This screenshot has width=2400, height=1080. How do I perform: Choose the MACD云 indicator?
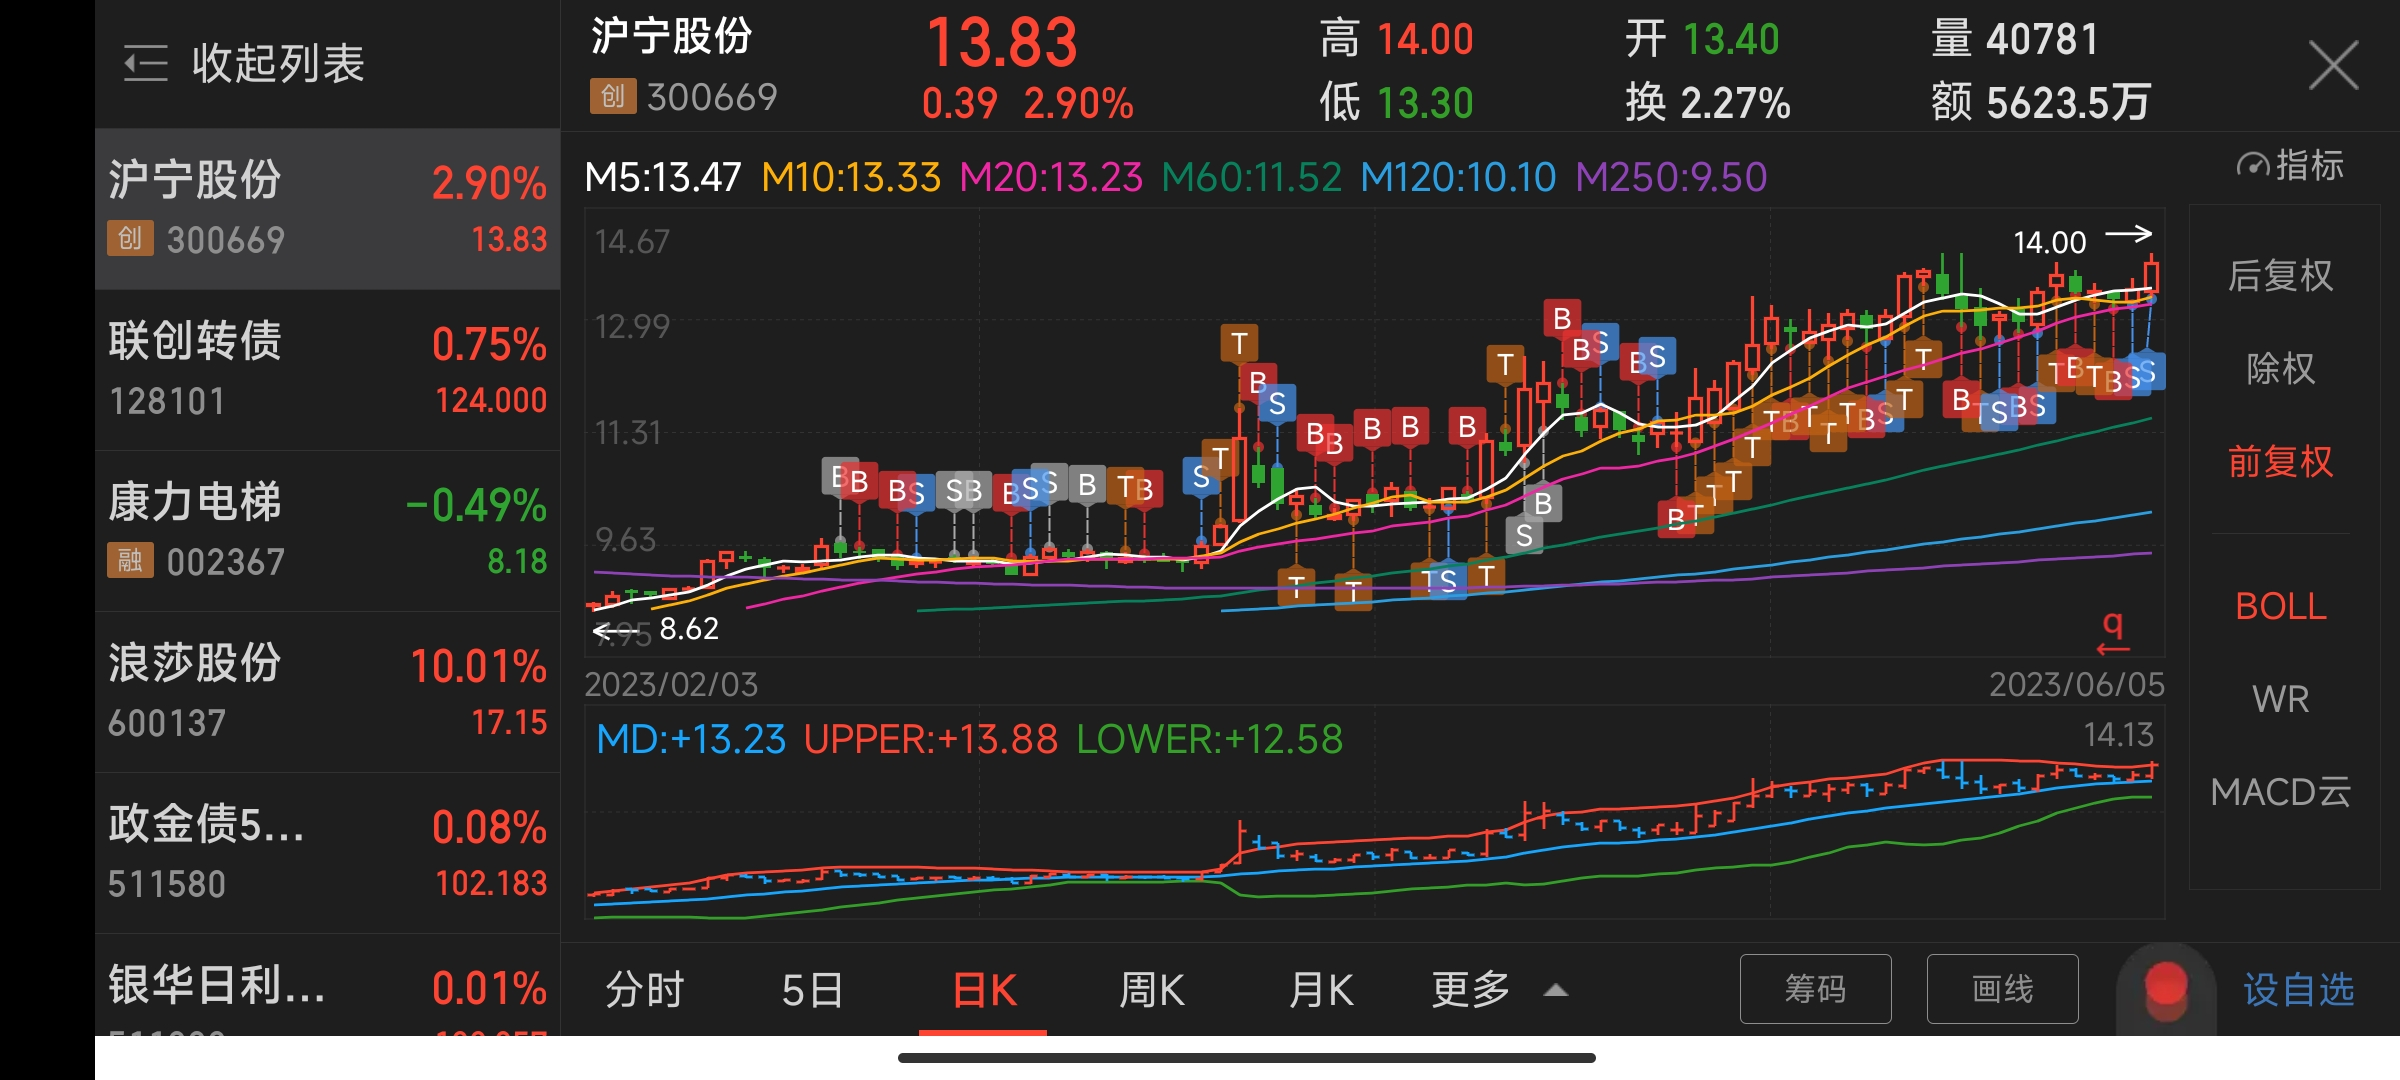pos(2280,792)
